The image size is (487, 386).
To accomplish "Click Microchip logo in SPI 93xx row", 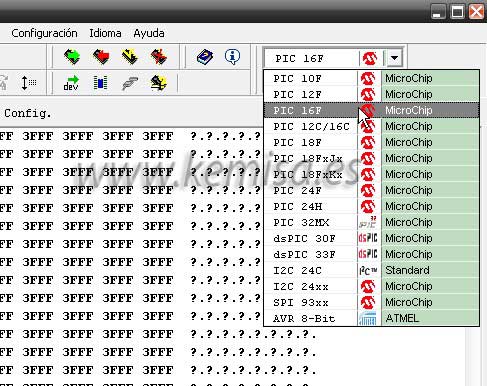I will [368, 302].
